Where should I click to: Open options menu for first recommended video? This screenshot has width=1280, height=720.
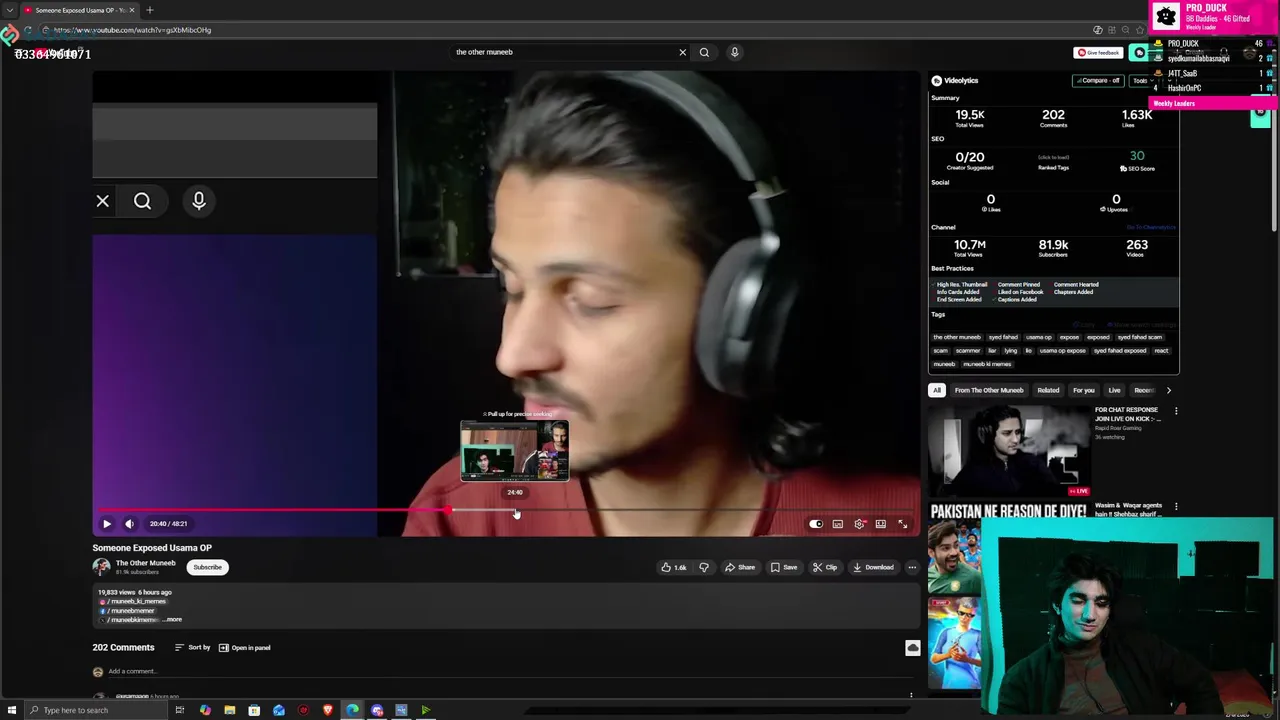(x=1176, y=411)
